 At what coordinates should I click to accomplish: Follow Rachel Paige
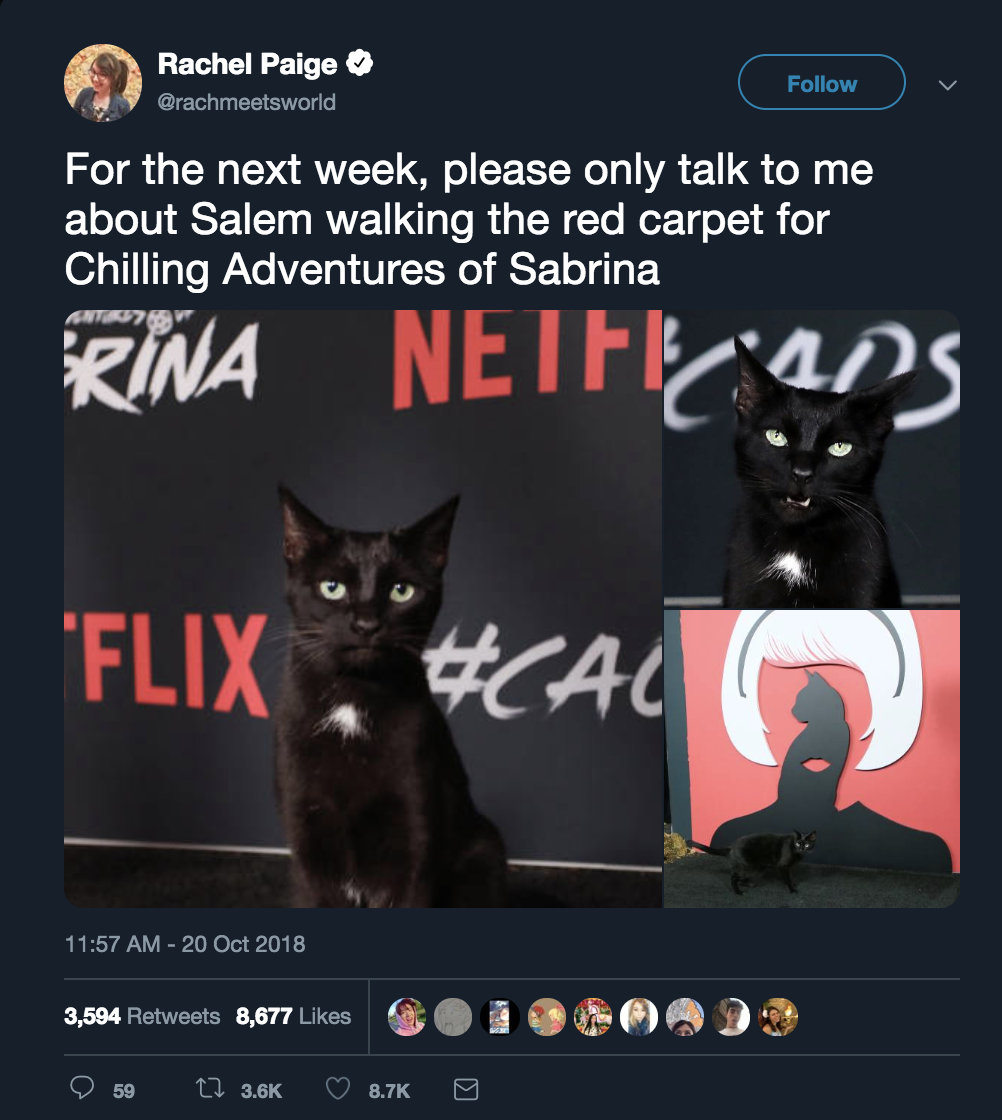pyautogui.click(x=821, y=83)
